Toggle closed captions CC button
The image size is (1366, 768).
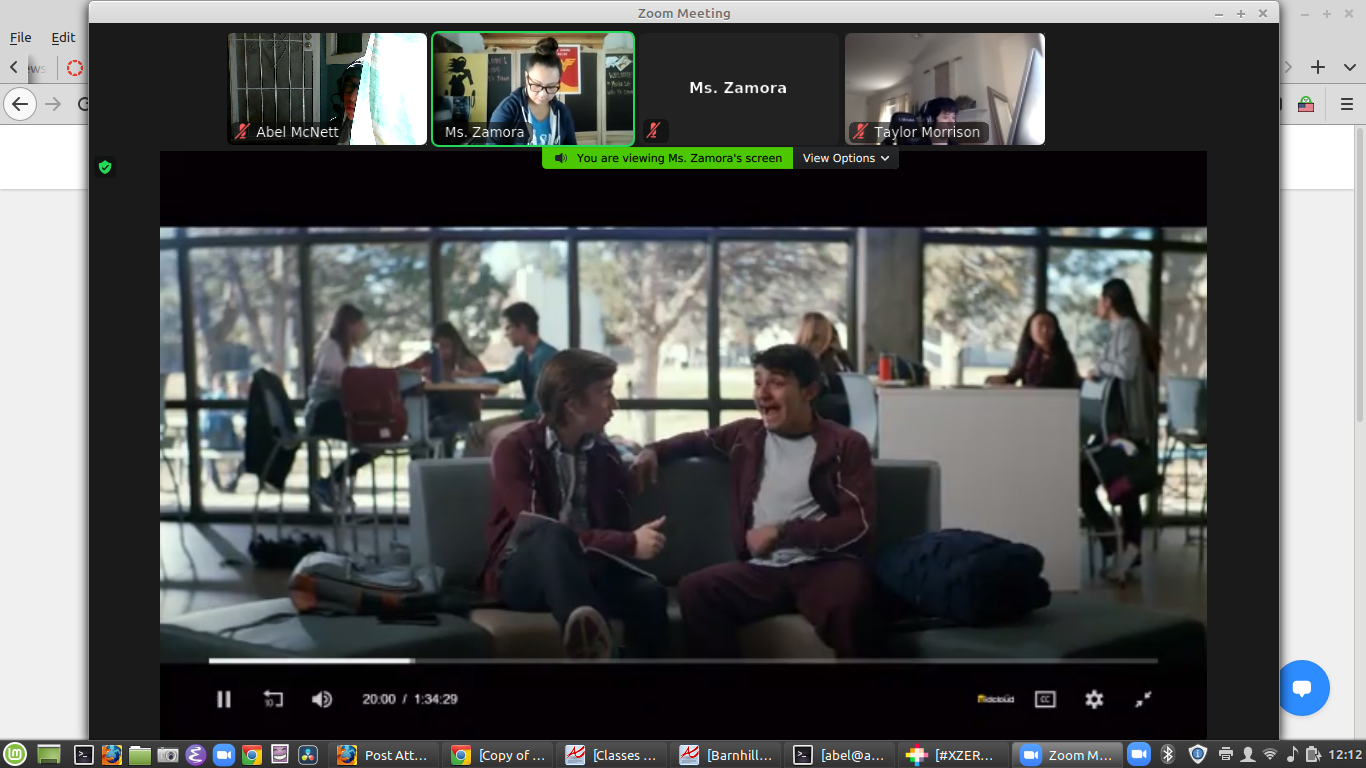[x=1045, y=699]
